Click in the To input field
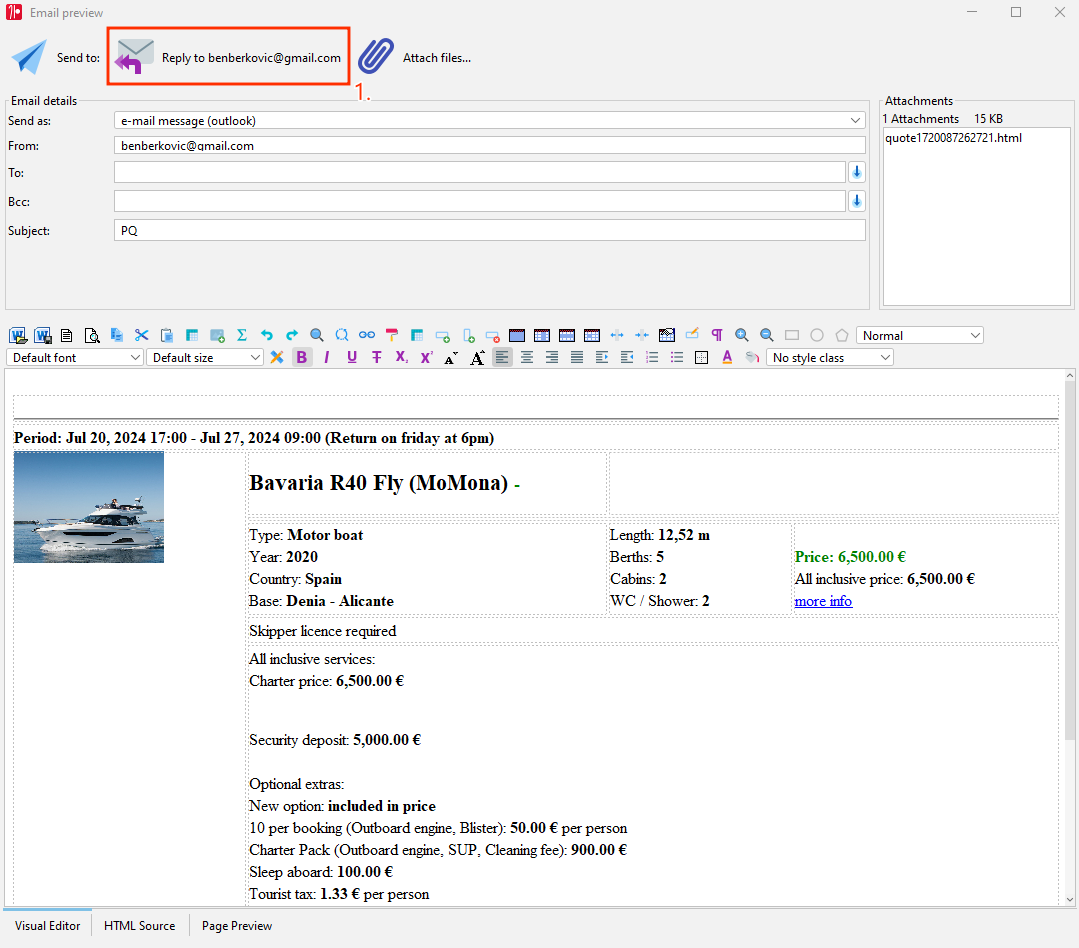Screen dimensions: 1079x948 (x=480, y=172)
